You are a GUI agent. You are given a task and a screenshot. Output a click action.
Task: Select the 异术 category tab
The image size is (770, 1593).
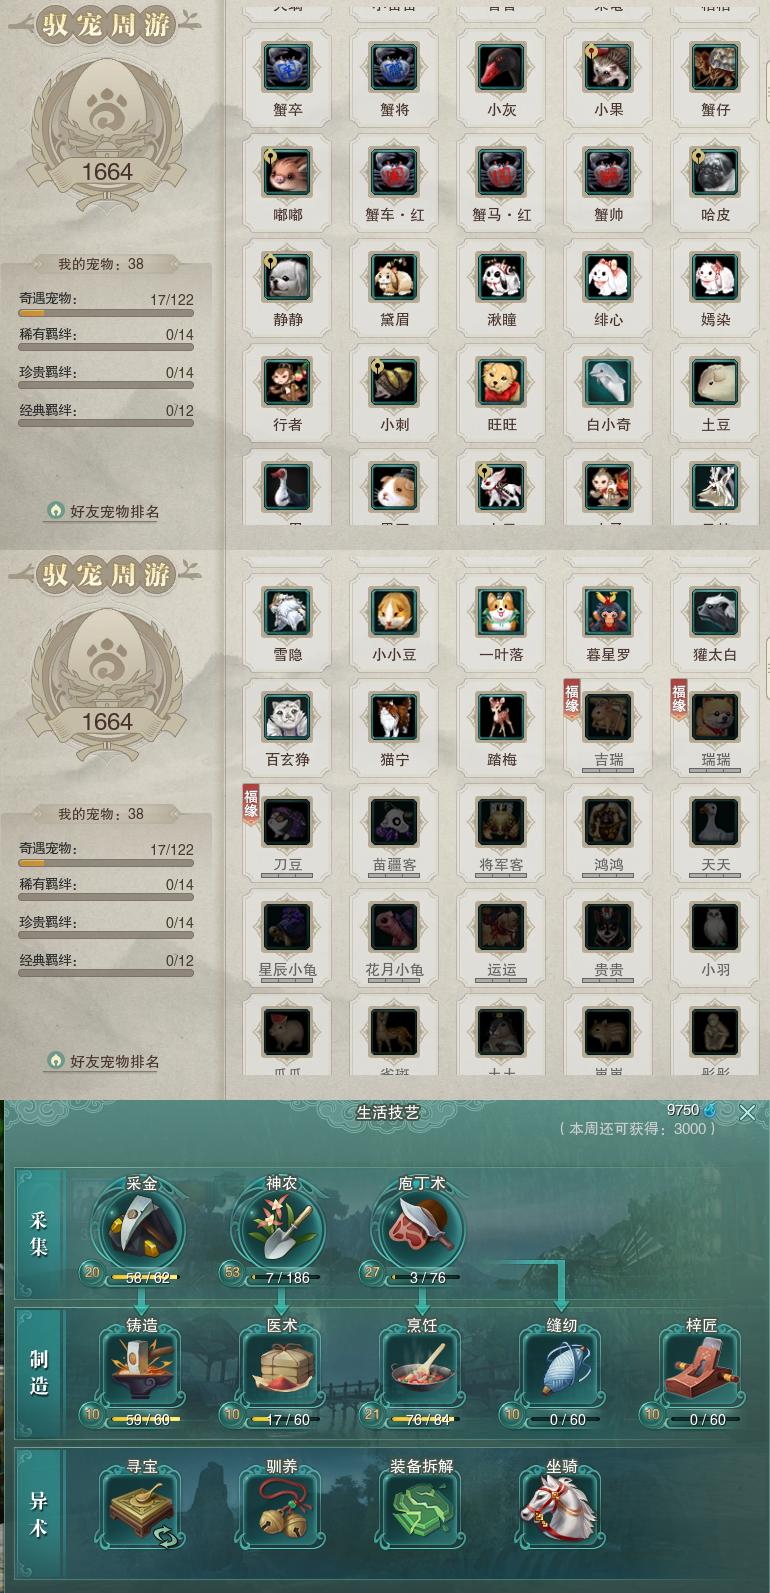39,1514
